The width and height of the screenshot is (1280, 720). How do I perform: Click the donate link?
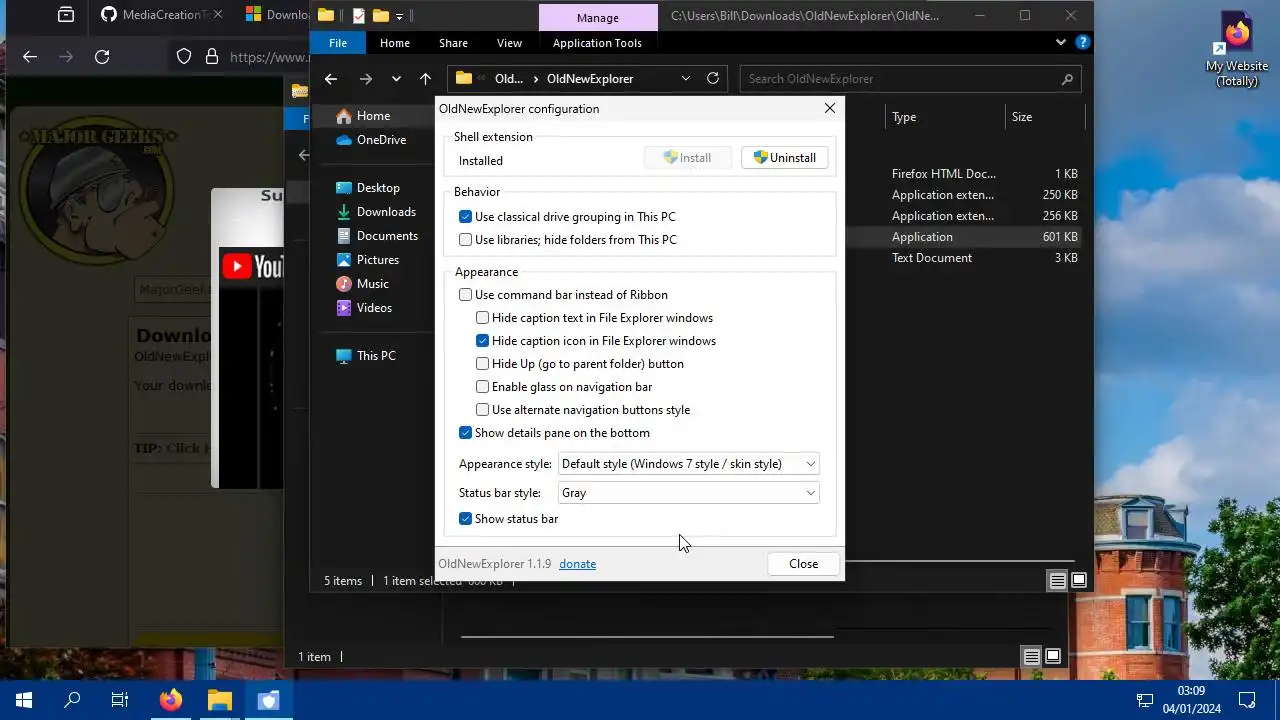578,564
